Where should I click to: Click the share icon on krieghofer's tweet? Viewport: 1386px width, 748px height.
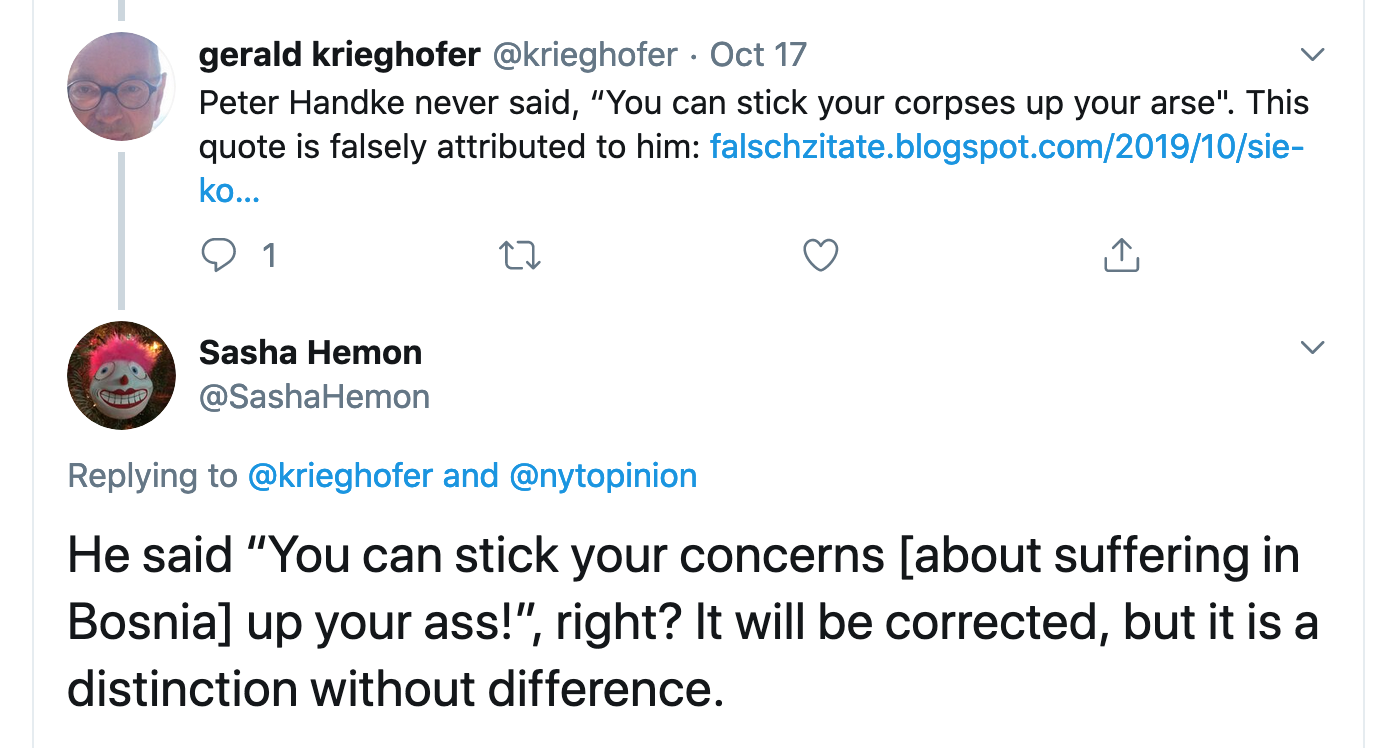click(x=1121, y=257)
